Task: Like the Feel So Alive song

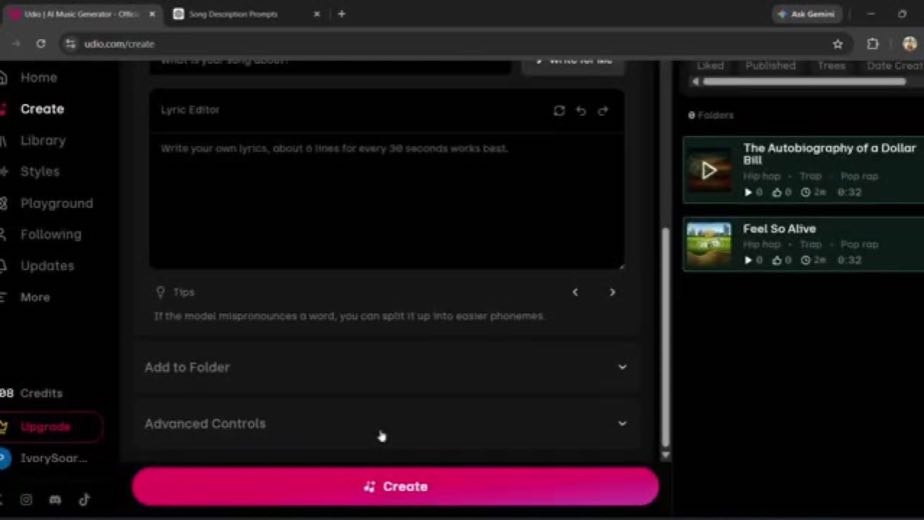Action: point(777,260)
